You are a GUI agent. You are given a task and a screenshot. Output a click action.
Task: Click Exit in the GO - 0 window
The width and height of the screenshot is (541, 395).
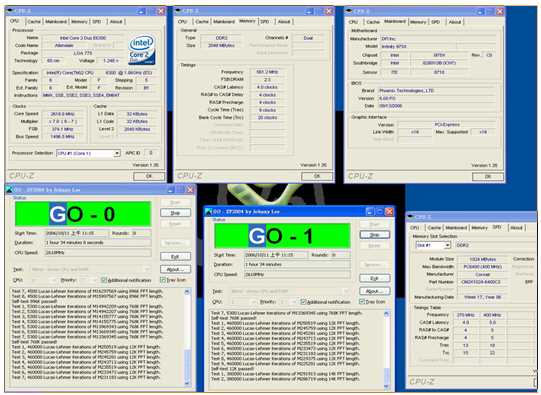pos(175,257)
